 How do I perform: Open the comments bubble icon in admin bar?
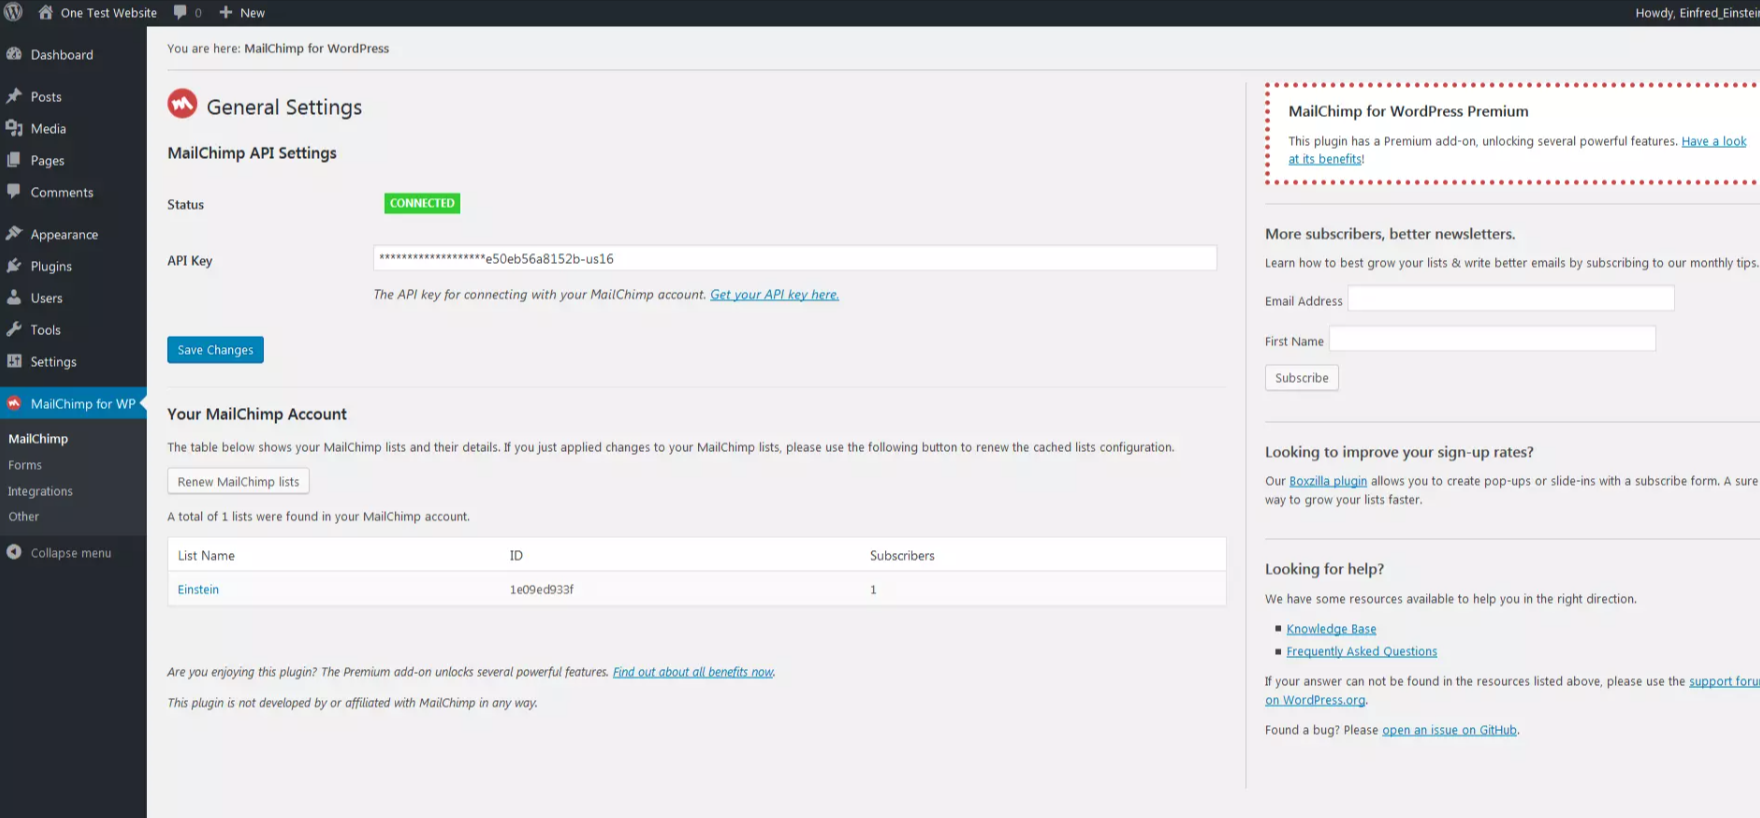point(180,12)
